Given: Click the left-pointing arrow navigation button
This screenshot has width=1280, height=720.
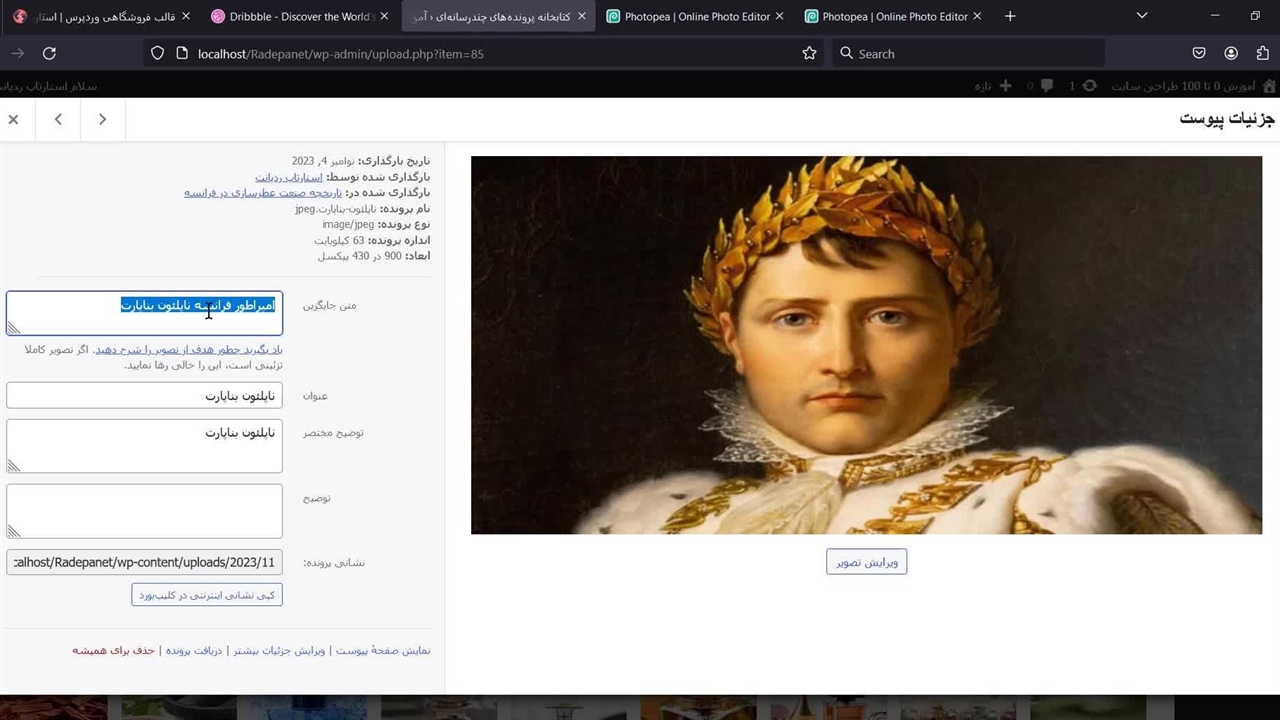Looking at the screenshot, I should (58, 120).
